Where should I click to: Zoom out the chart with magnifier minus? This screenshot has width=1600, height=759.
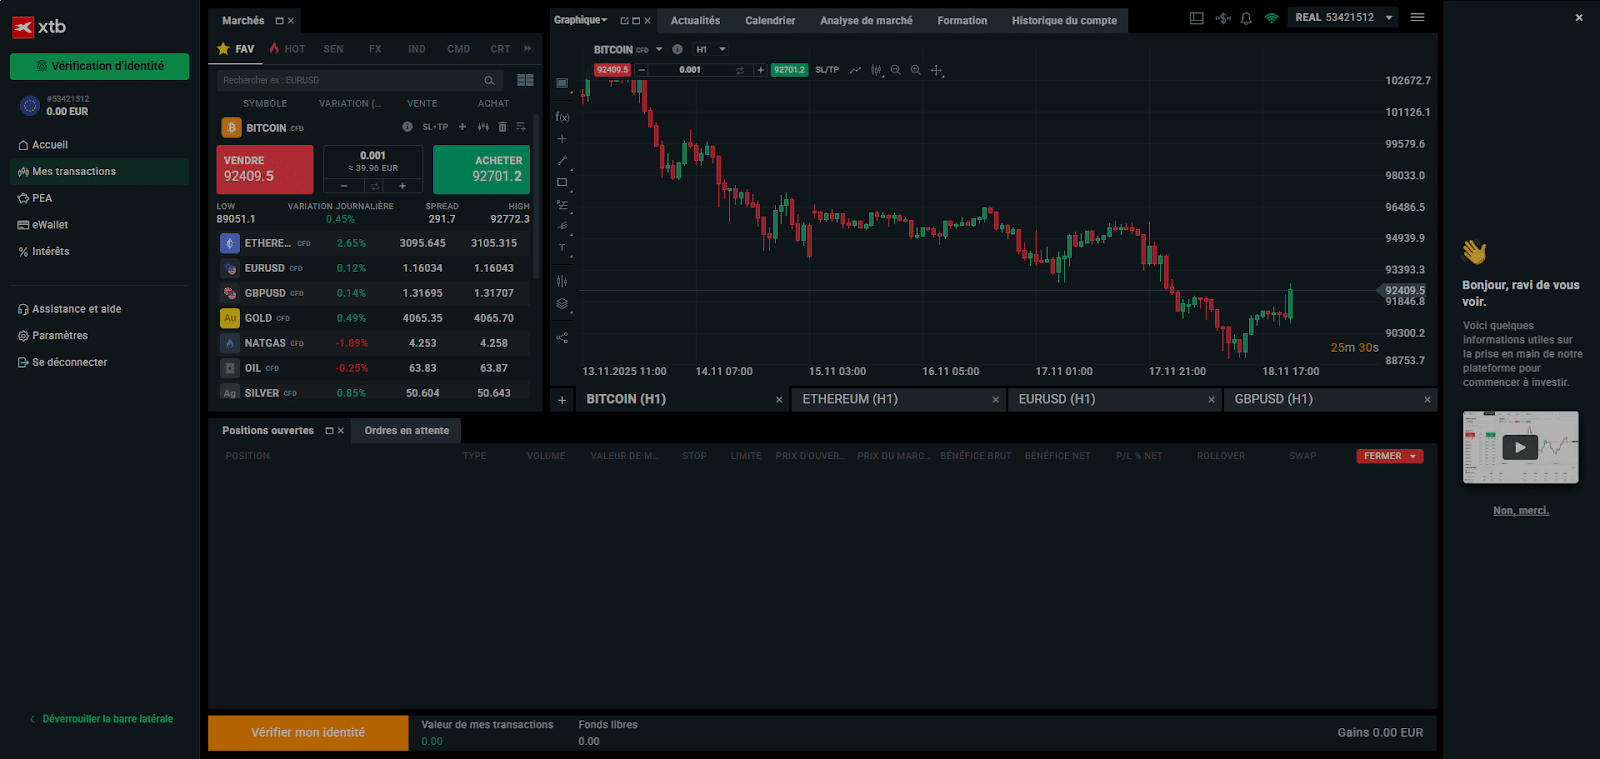point(896,70)
